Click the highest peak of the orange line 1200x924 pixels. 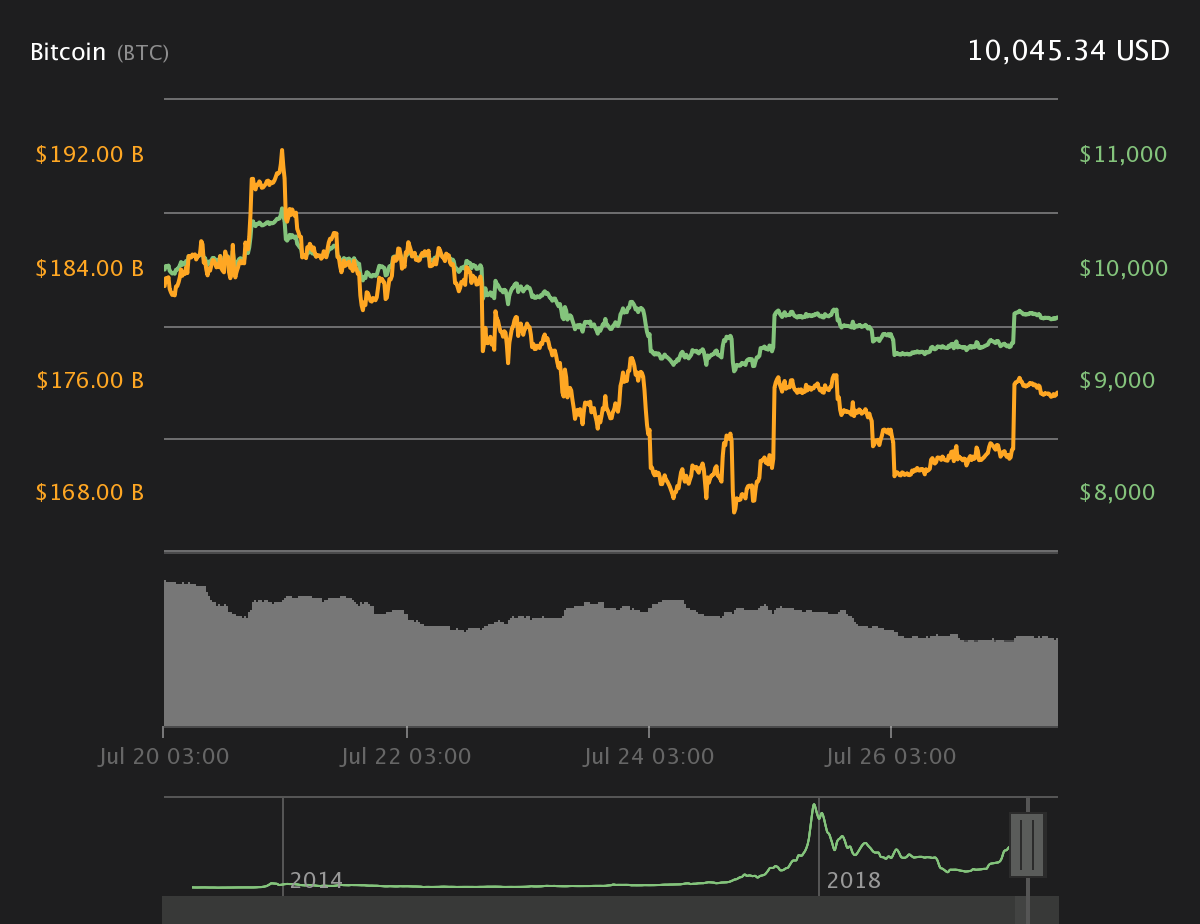pyautogui.click(x=282, y=151)
